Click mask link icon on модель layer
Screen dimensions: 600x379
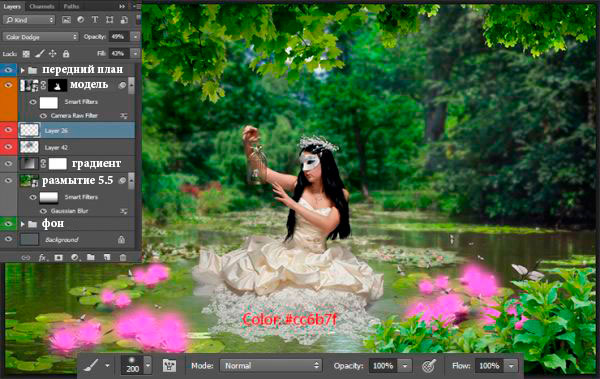(x=43, y=85)
